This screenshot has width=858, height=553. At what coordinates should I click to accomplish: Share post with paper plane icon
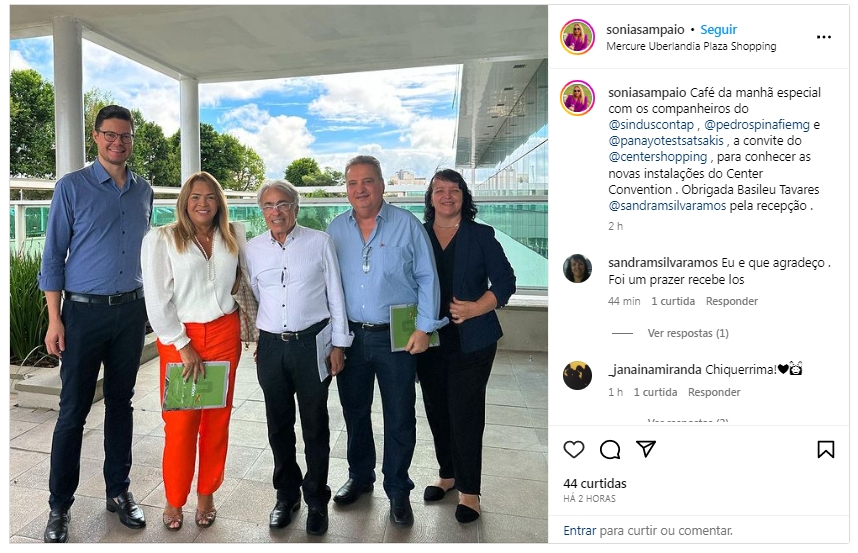click(x=646, y=449)
